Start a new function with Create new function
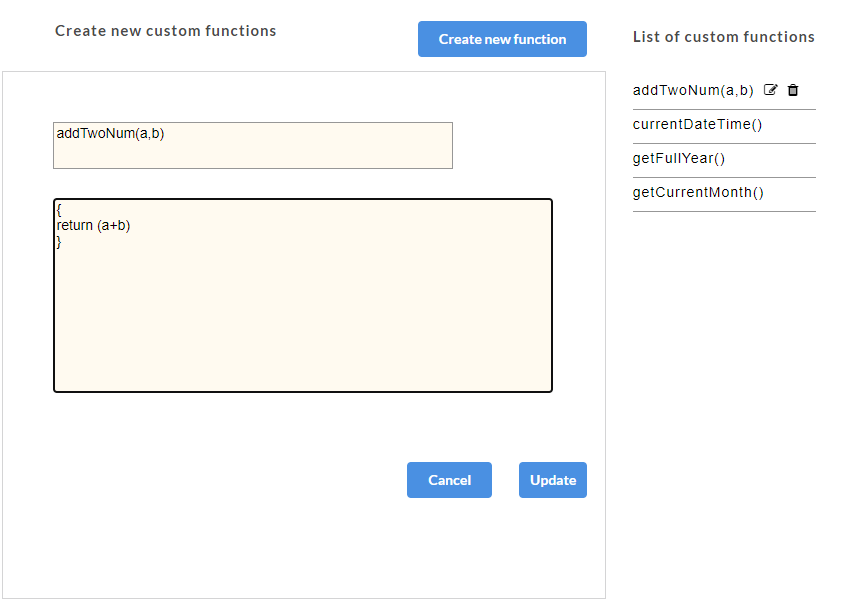Image resolution: width=861 pixels, height=613 pixels. click(502, 39)
